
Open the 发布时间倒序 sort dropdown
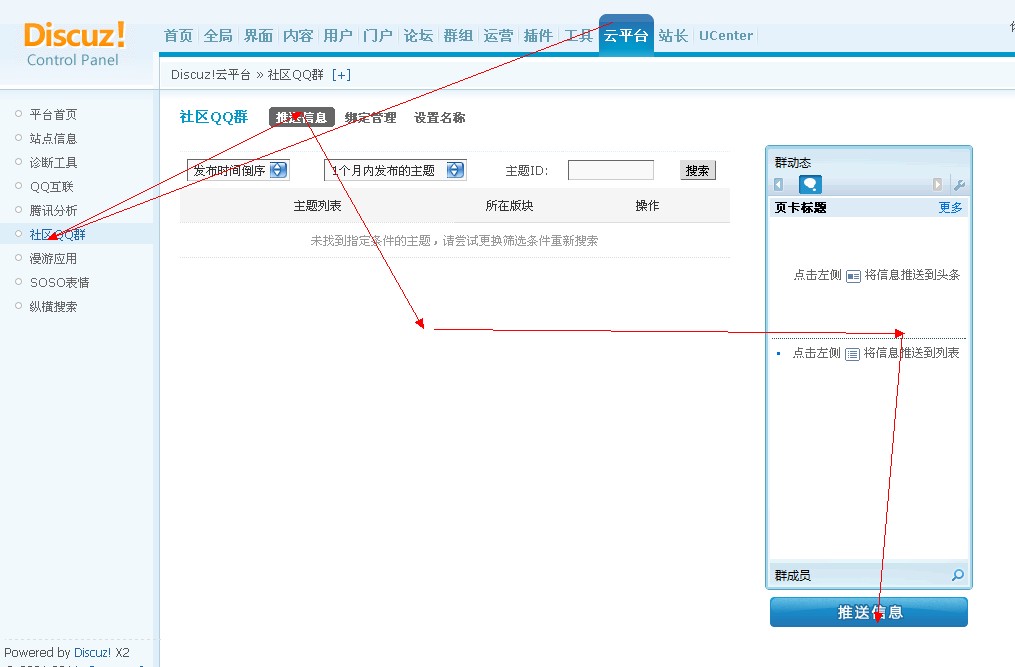tap(238, 170)
